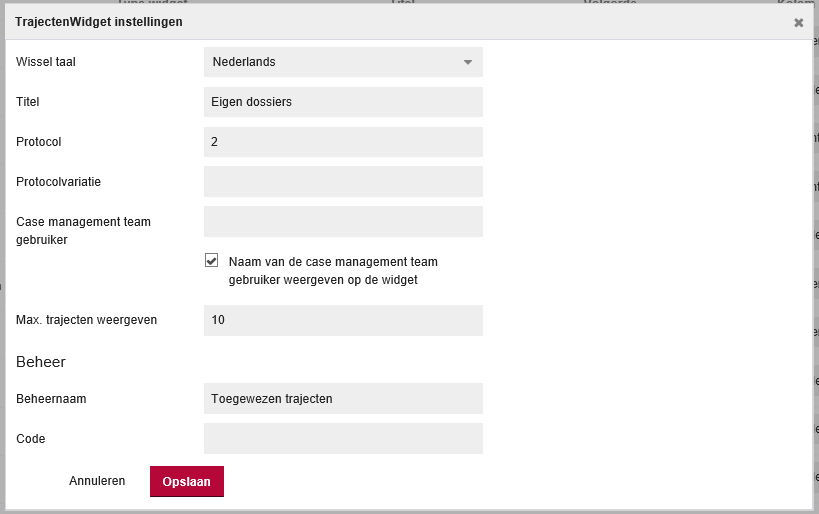This screenshot has height=514, width=819.
Task: Close the TrajectenWidget instellingen dialog
Action: click(798, 23)
